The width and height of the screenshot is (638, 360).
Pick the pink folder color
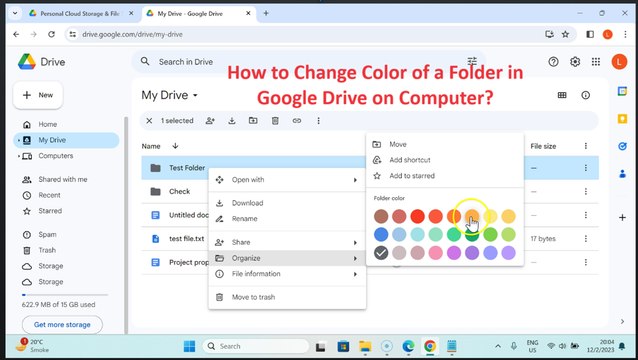click(435, 253)
